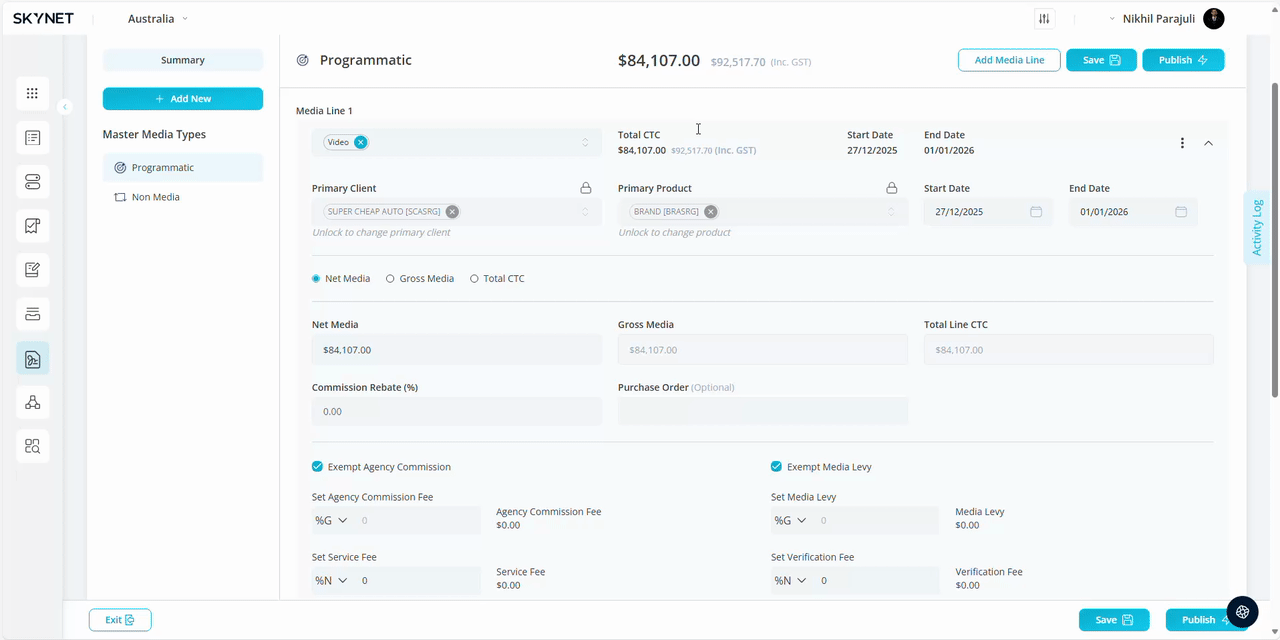Uncheck Exempt Media Levy checkbox
Image resolution: width=1280 pixels, height=640 pixels.
point(776,467)
